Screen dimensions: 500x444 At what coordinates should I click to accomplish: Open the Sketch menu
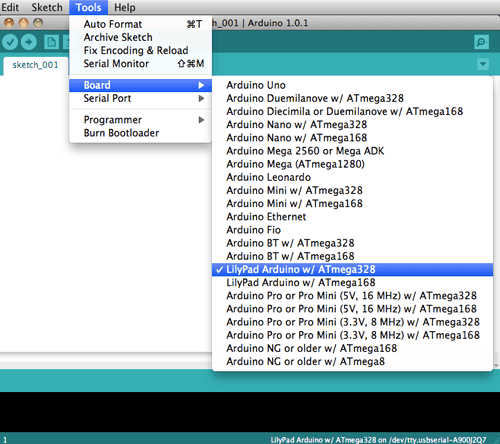pyautogui.click(x=47, y=7)
